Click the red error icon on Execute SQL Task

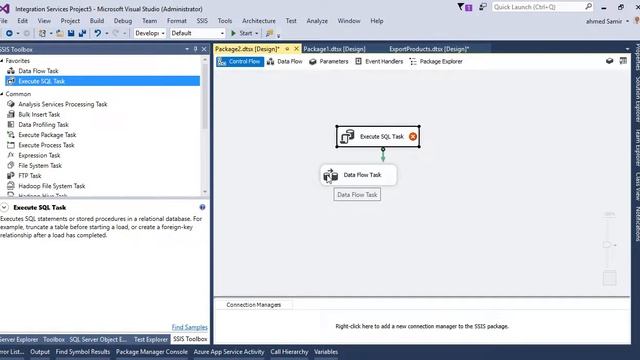pyautogui.click(x=413, y=136)
